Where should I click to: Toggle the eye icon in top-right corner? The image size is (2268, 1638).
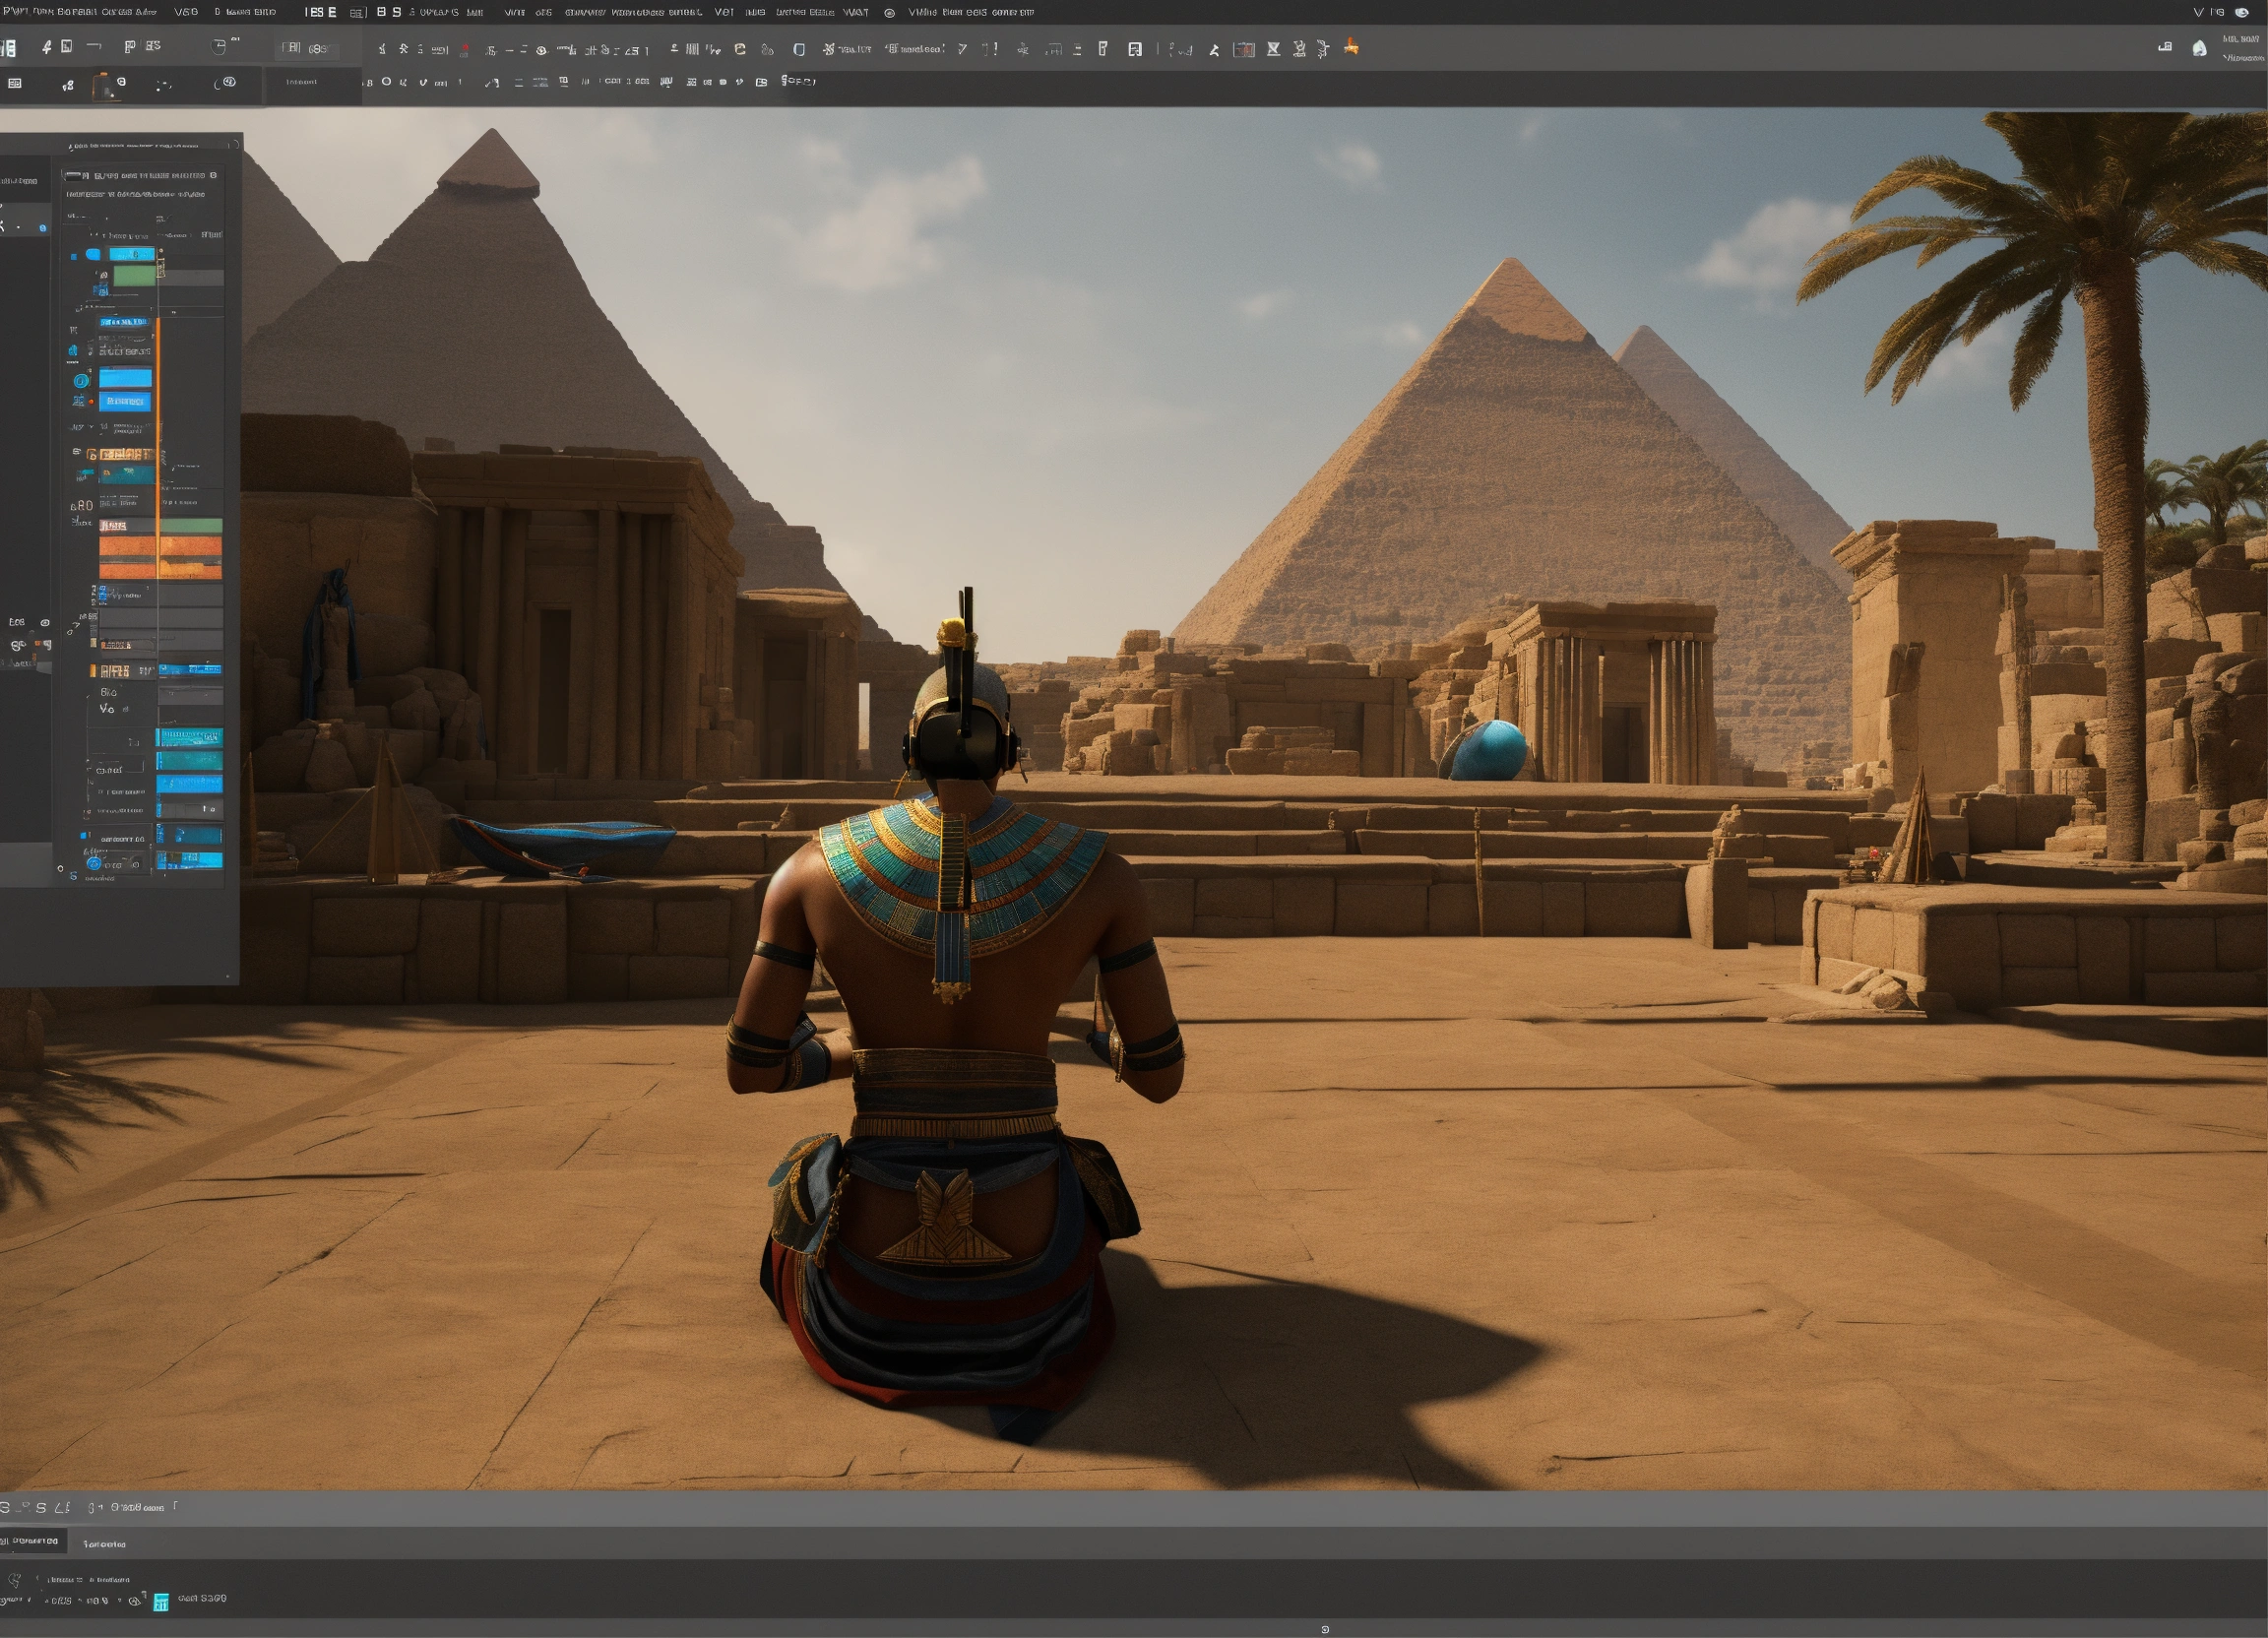2242,12
